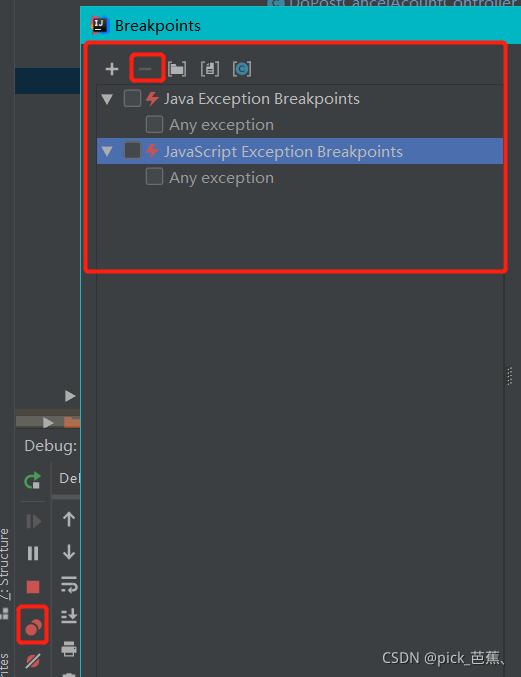The image size is (521, 677).
Task: Open the View Breakpoints icon
Action: [33, 626]
